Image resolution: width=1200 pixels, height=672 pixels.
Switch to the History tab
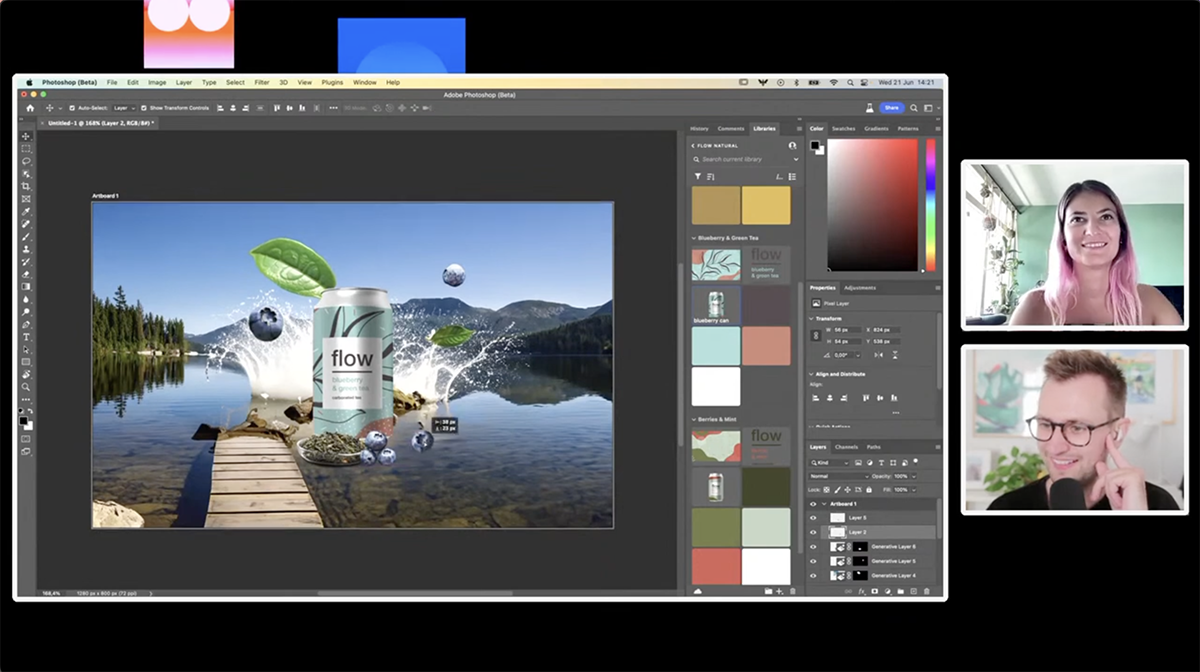[699, 129]
